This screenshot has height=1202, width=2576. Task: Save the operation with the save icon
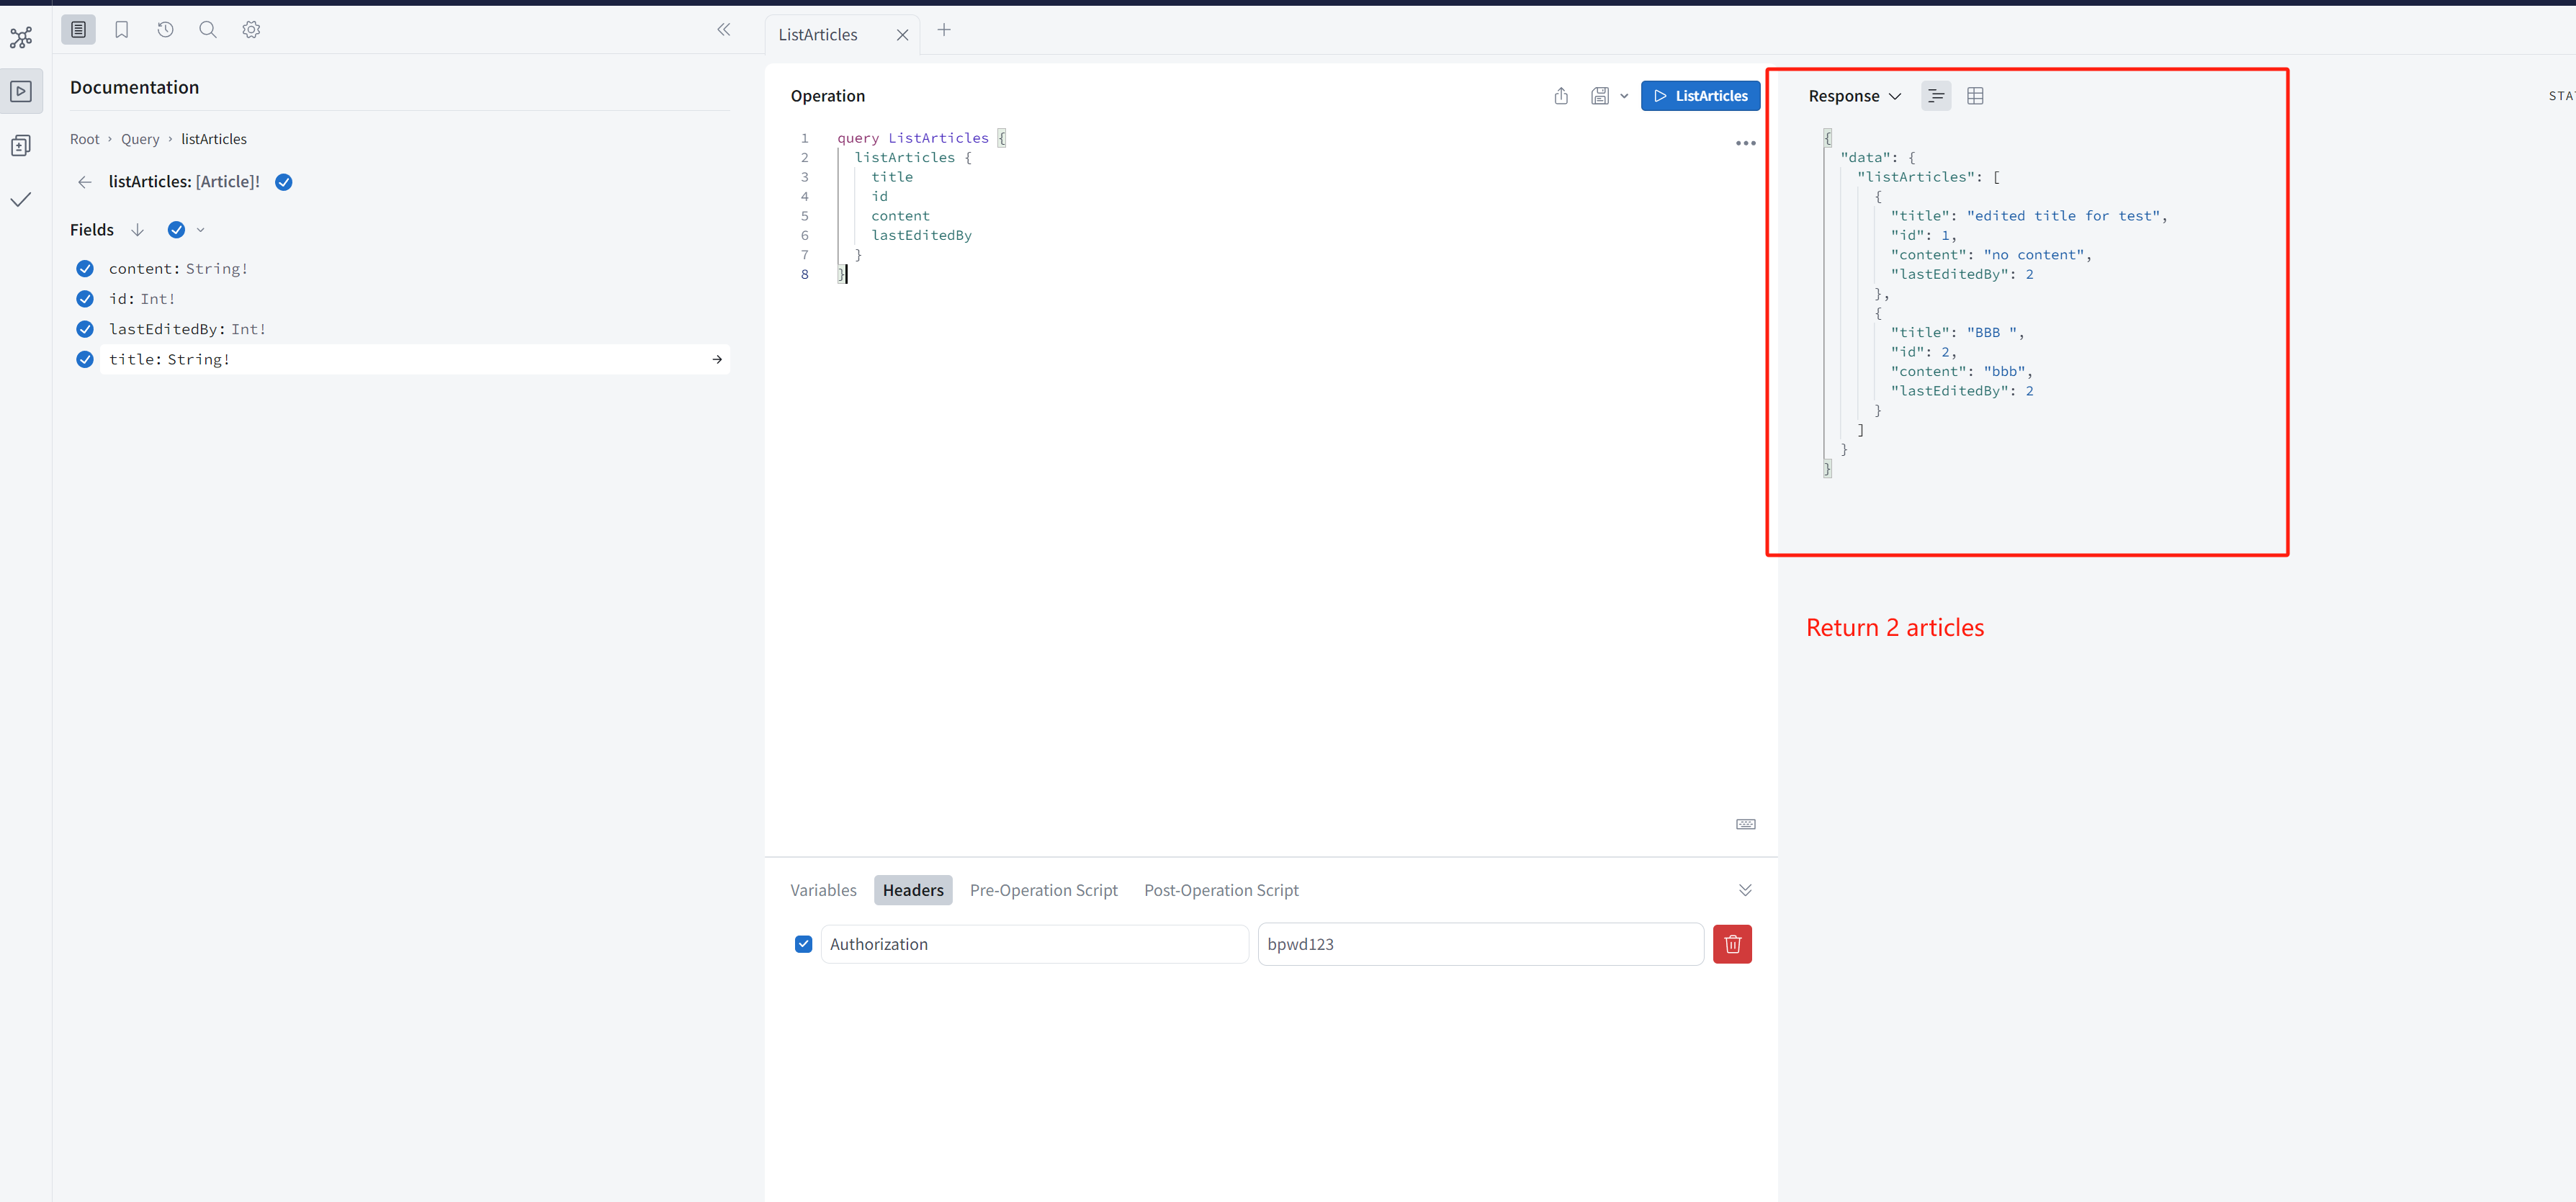click(1600, 95)
